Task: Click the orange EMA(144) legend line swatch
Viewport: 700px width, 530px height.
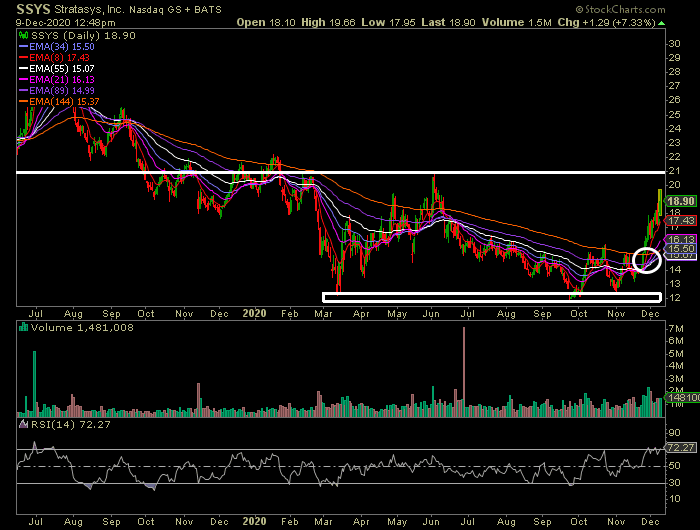Action: (x=23, y=102)
